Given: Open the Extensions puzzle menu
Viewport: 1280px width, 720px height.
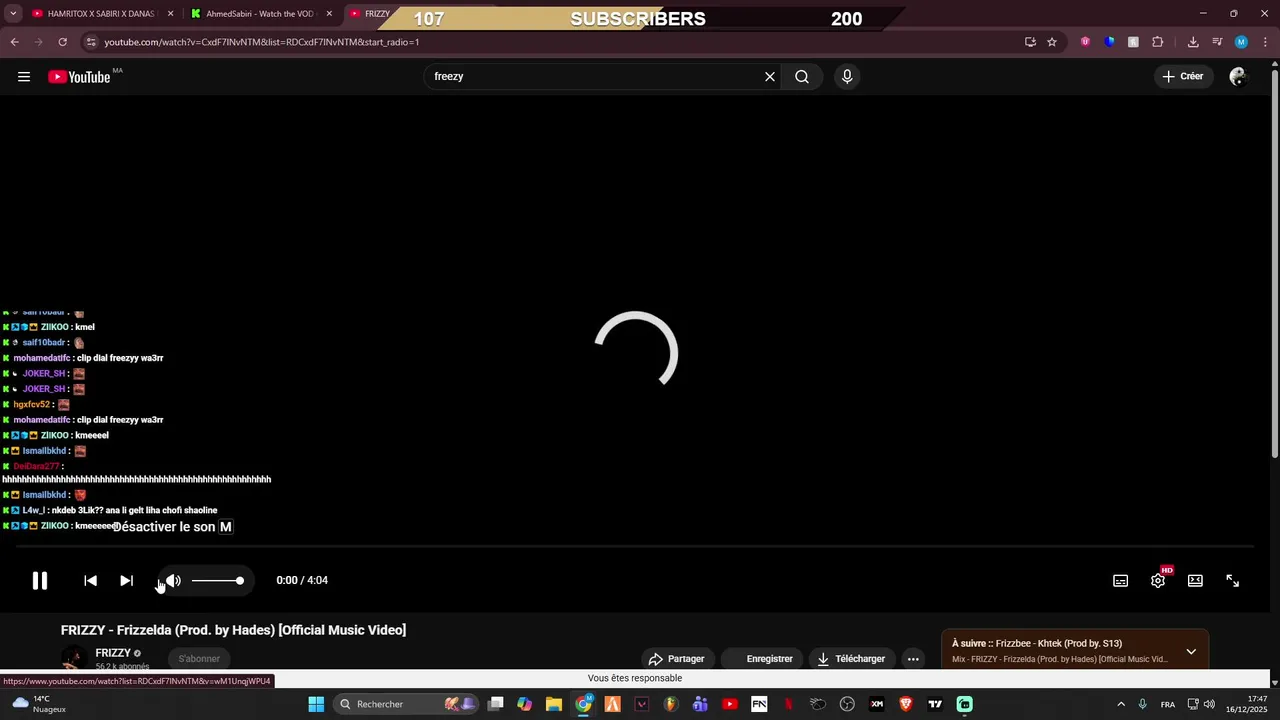Looking at the screenshot, I should [1158, 42].
